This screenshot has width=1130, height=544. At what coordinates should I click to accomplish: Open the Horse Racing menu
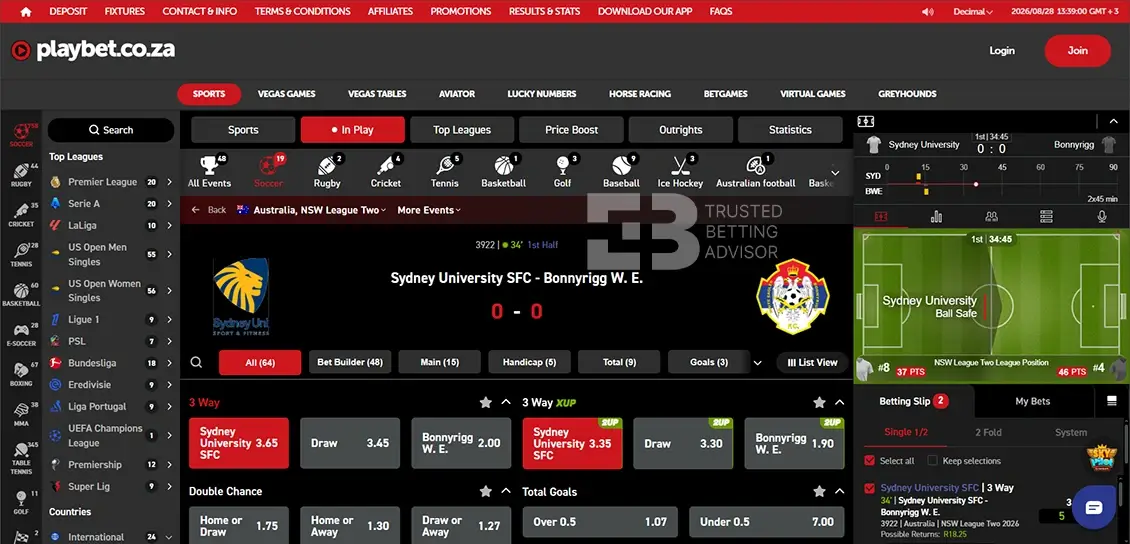coord(640,94)
